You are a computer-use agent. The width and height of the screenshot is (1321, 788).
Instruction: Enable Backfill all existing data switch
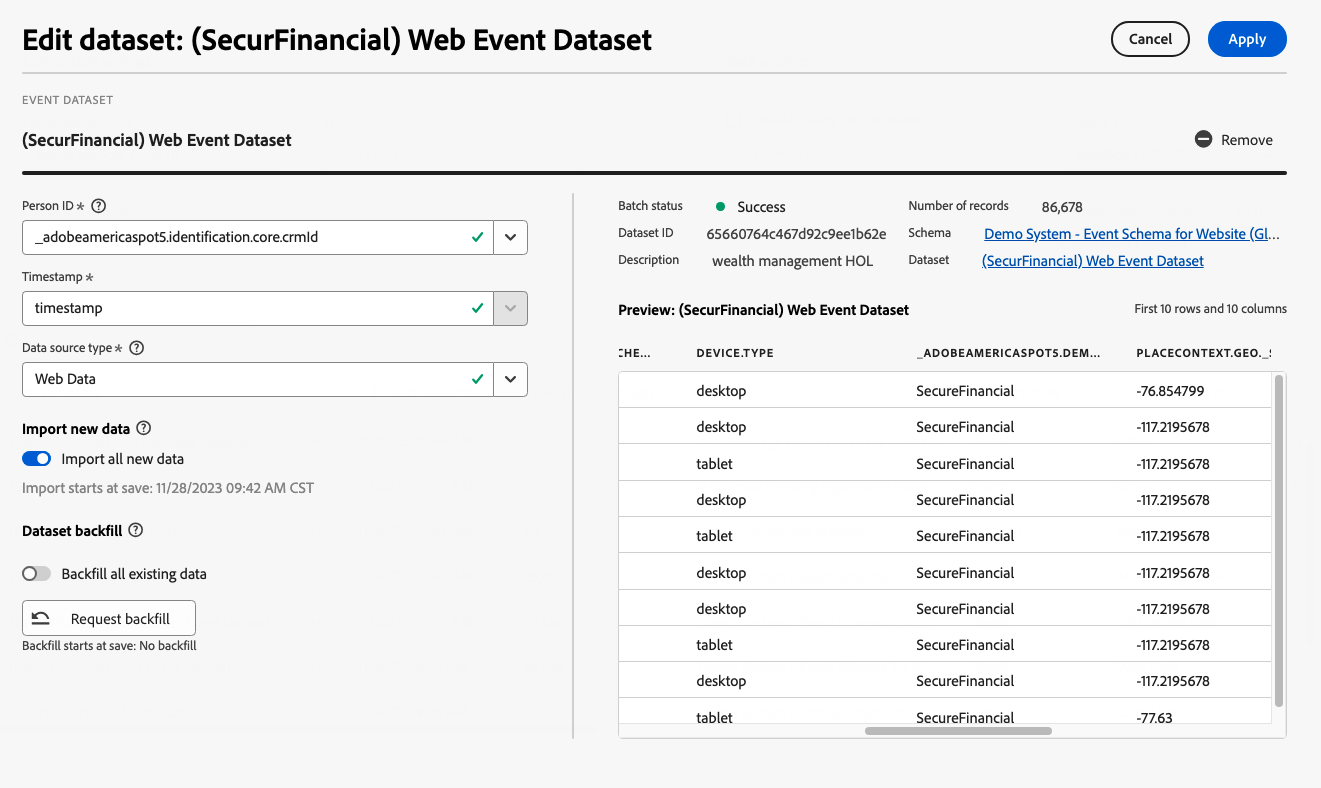(x=36, y=574)
